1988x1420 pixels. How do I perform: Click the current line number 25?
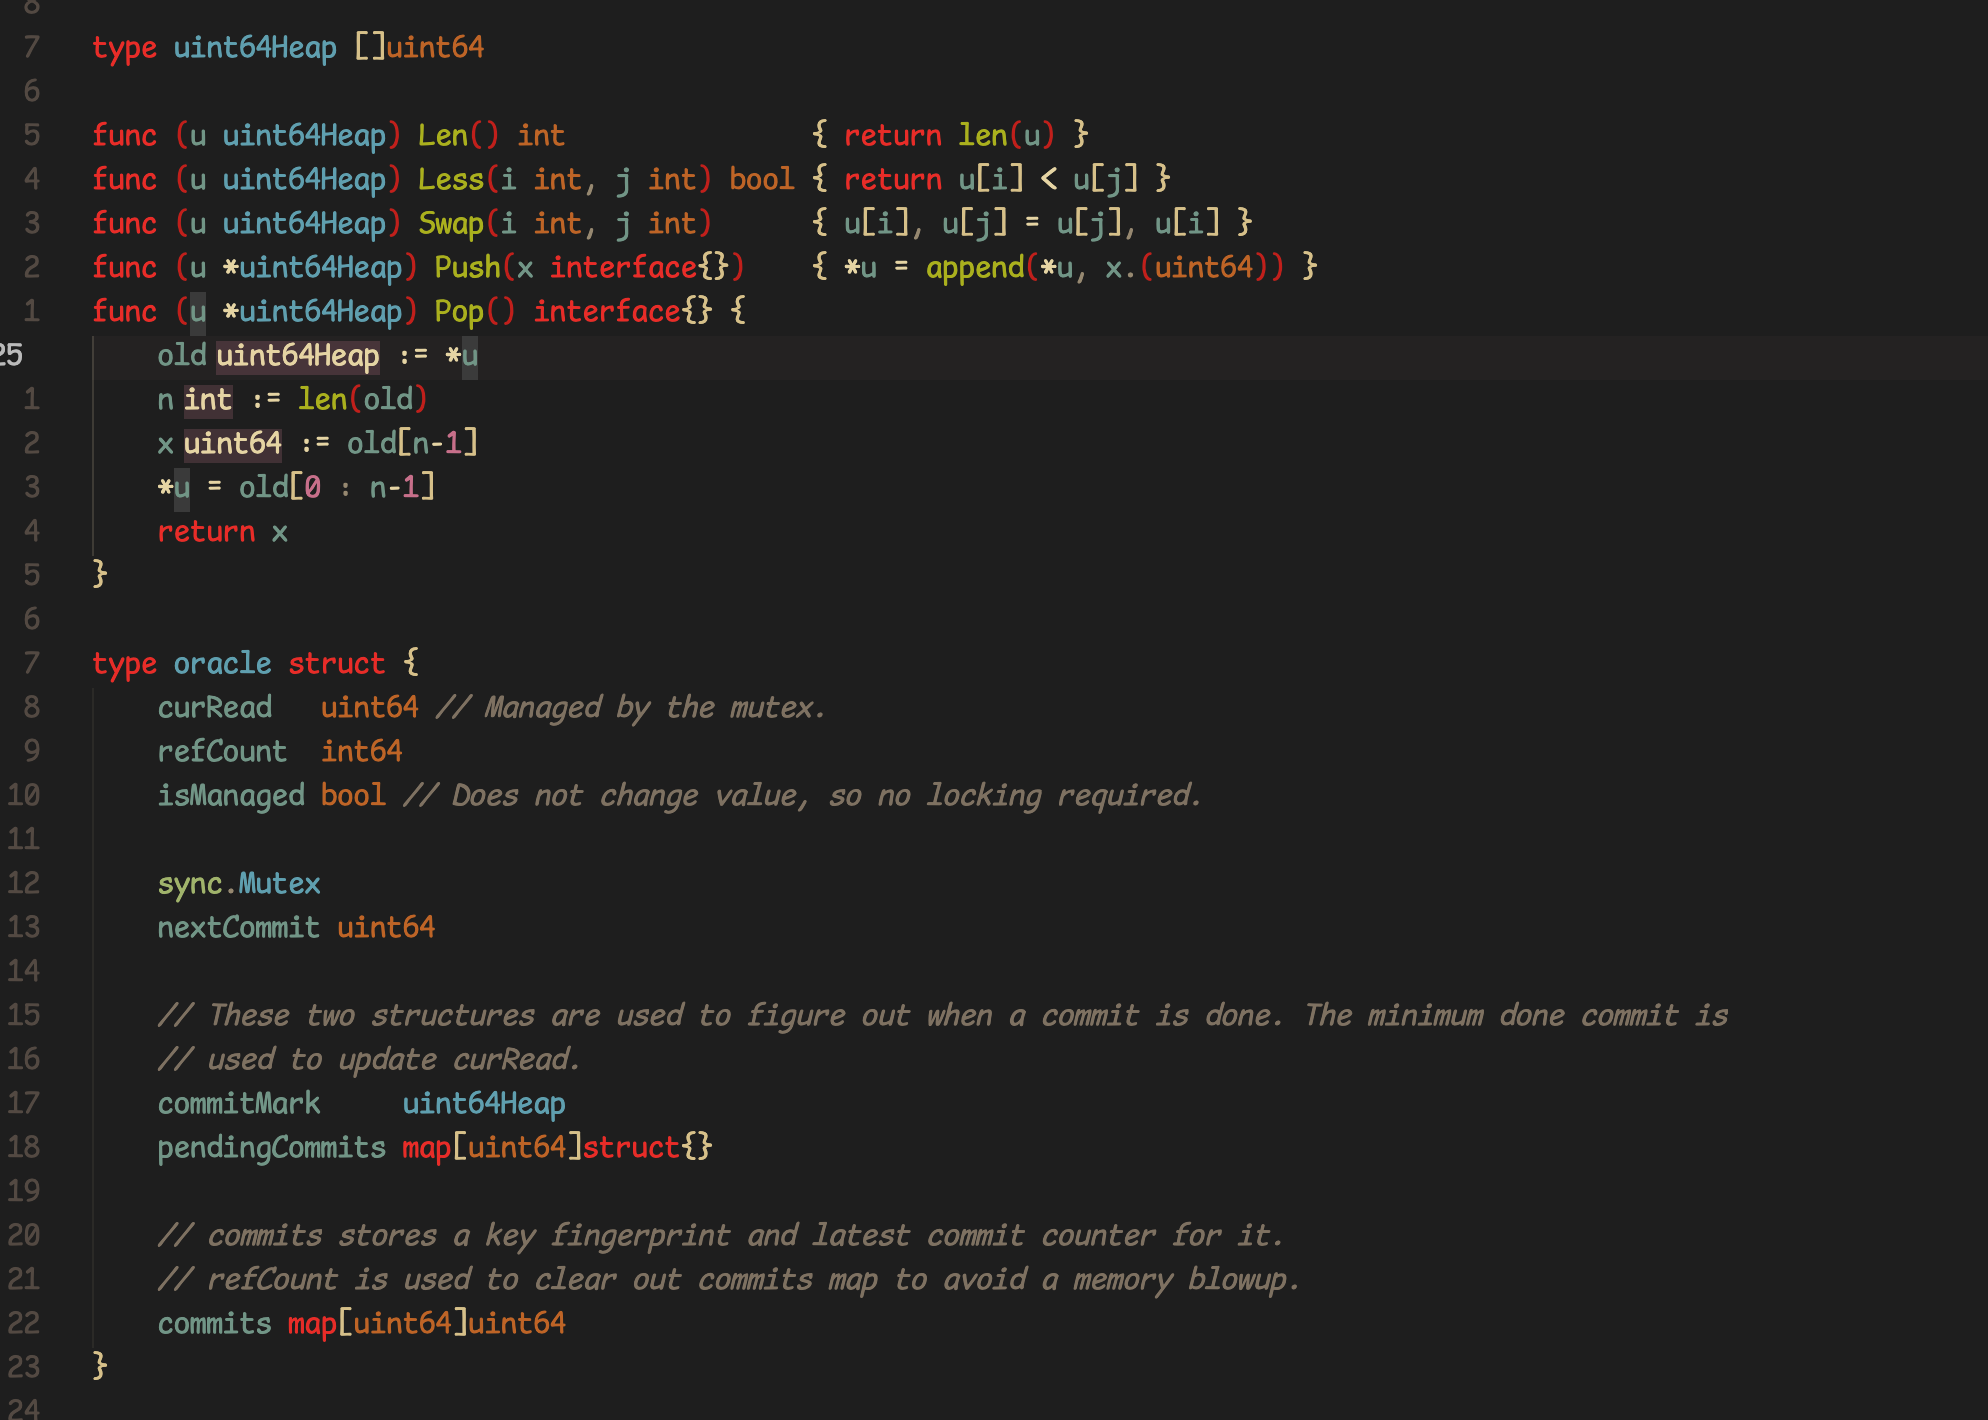pyautogui.click(x=12, y=356)
